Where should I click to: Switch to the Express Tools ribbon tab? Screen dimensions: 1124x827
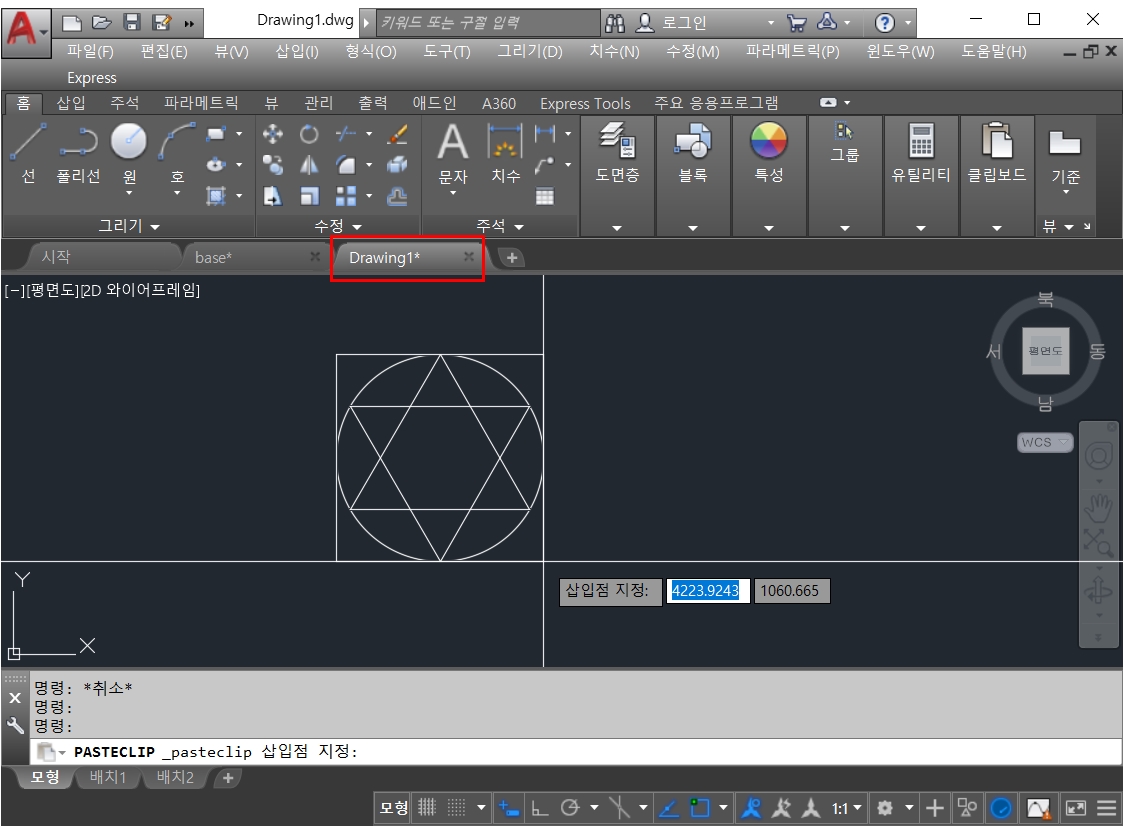point(585,103)
